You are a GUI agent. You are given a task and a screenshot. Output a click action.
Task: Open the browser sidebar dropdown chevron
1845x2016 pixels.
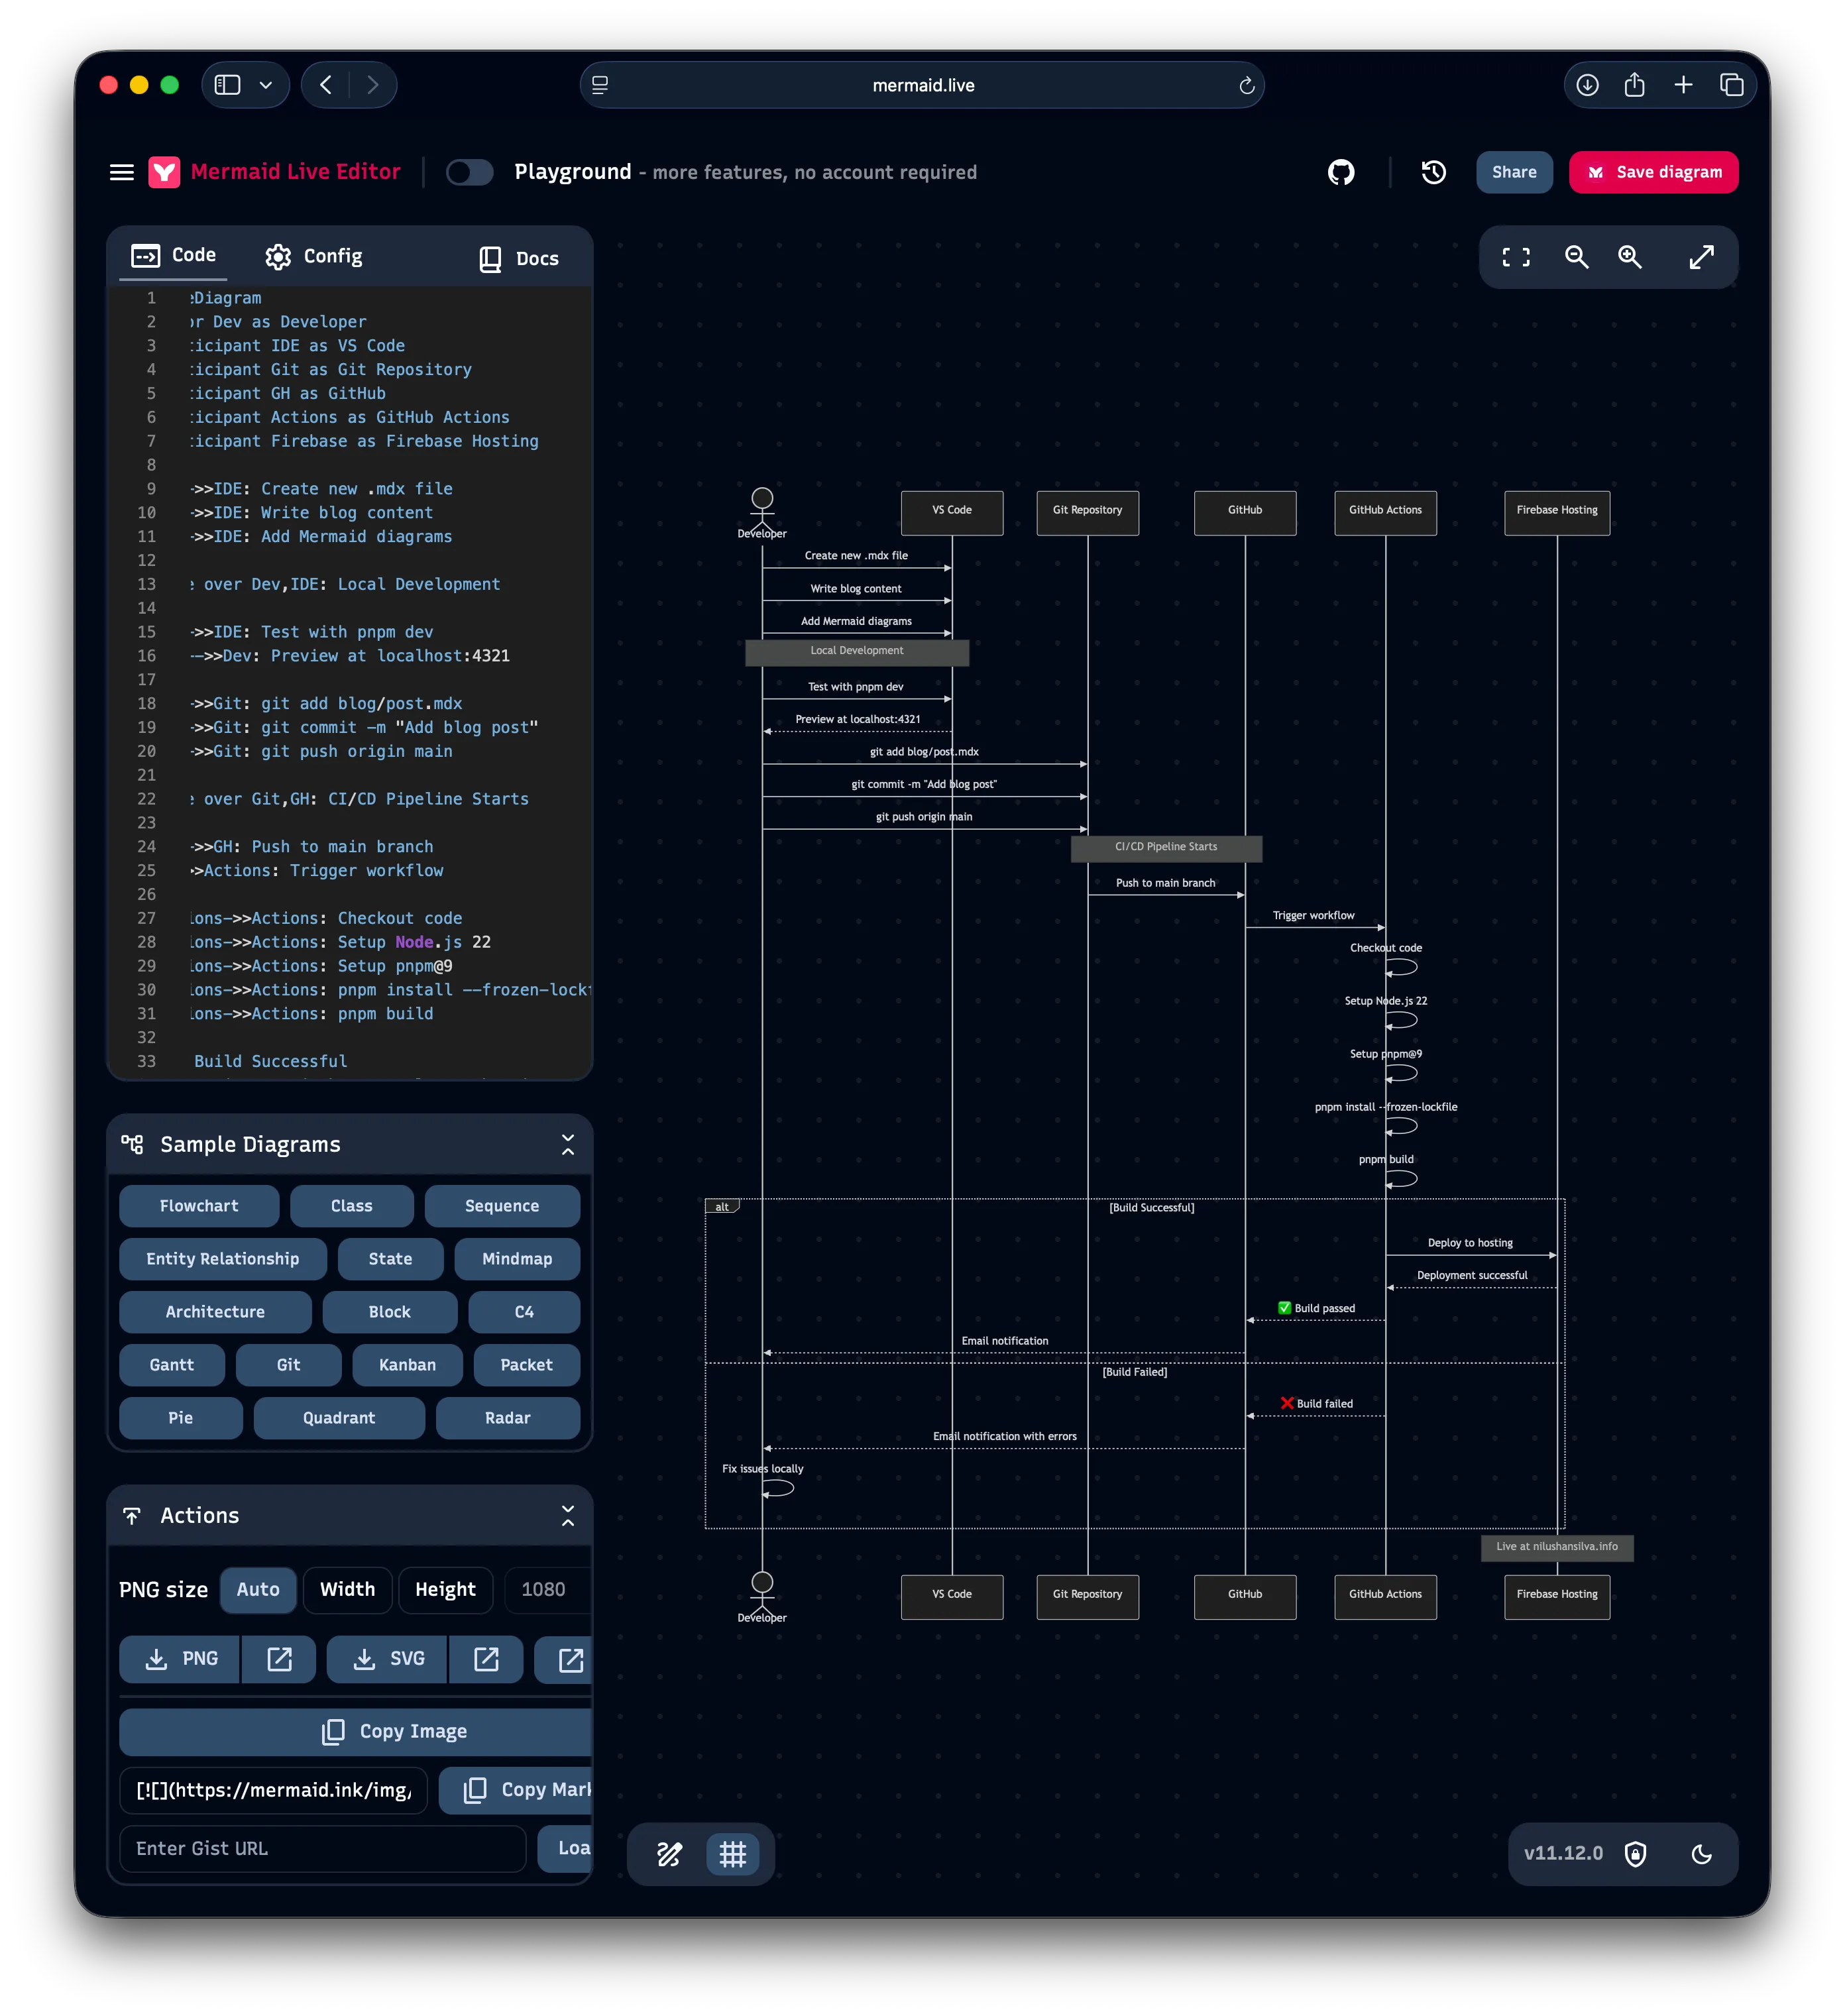coord(264,84)
